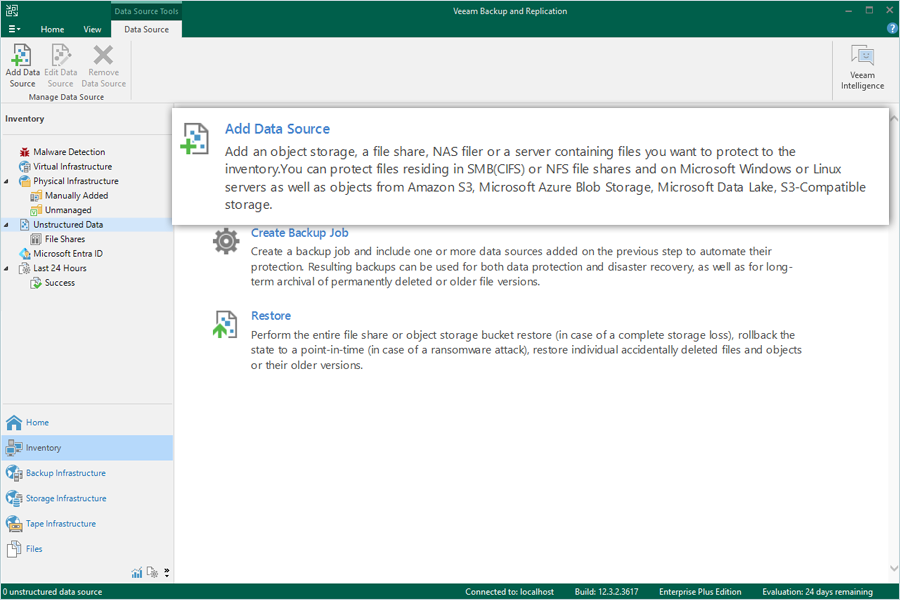Click the '0 unstructured data source' status text
Image resolution: width=900 pixels, height=600 pixels.
pos(52,592)
